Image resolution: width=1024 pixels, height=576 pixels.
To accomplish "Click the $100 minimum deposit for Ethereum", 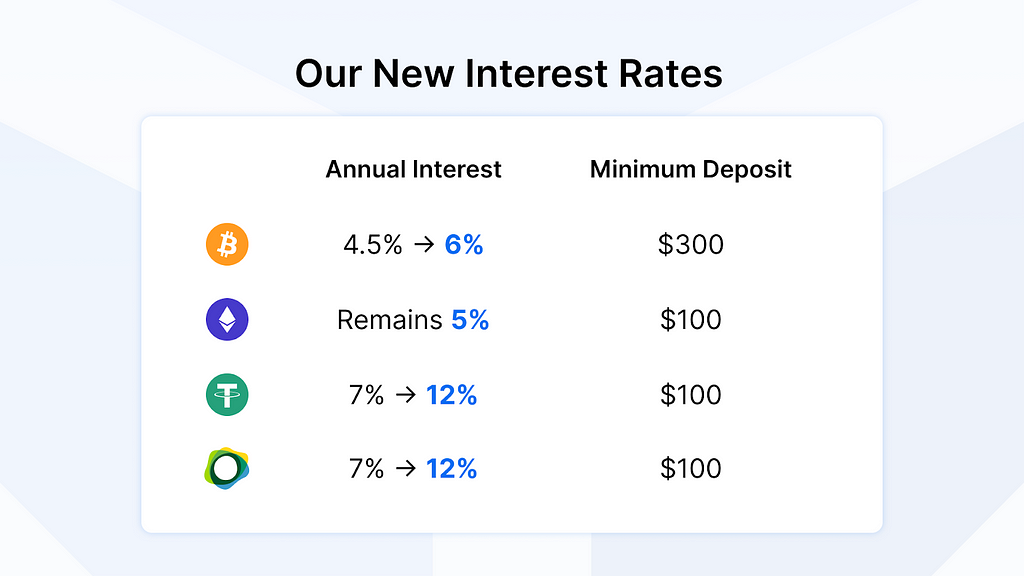I will point(691,320).
